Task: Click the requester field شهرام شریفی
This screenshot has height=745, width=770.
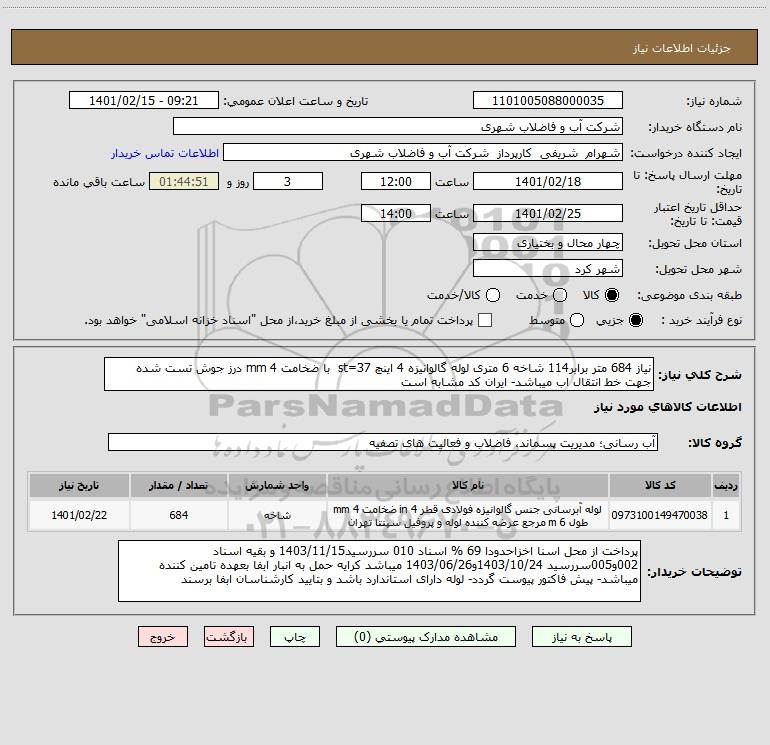Action: pos(423,153)
